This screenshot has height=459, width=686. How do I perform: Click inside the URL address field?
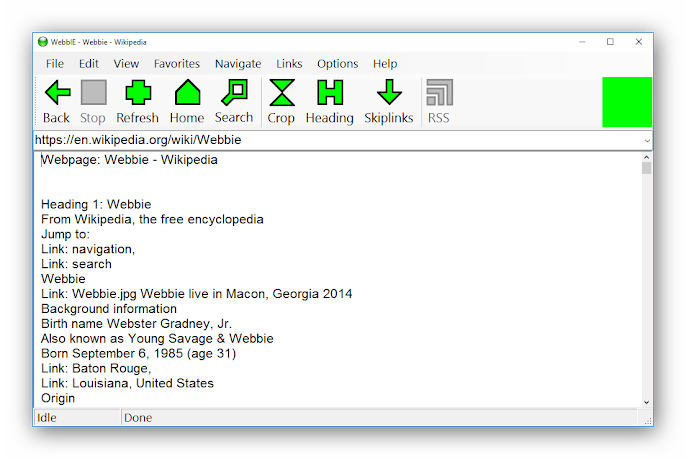coord(337,140)
